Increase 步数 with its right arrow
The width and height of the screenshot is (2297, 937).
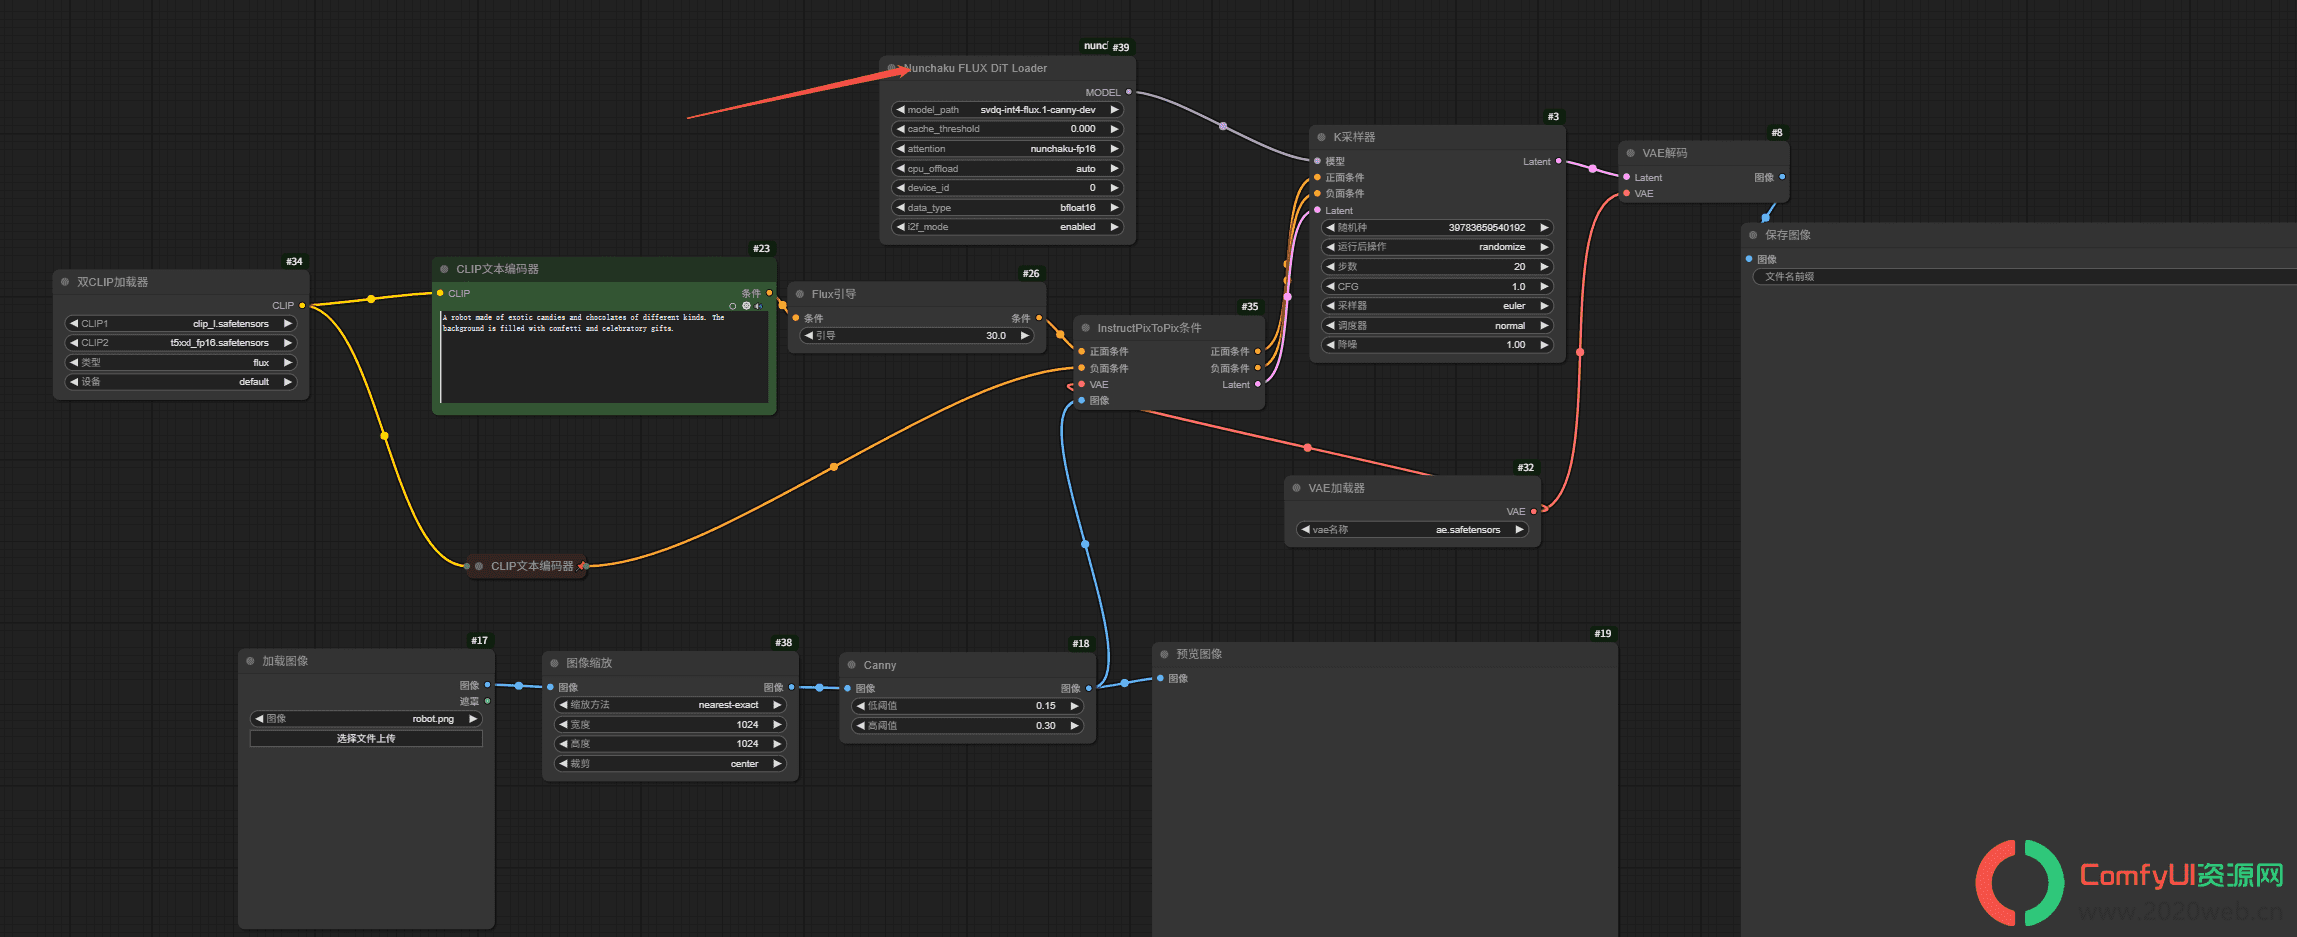(1544, 267)
